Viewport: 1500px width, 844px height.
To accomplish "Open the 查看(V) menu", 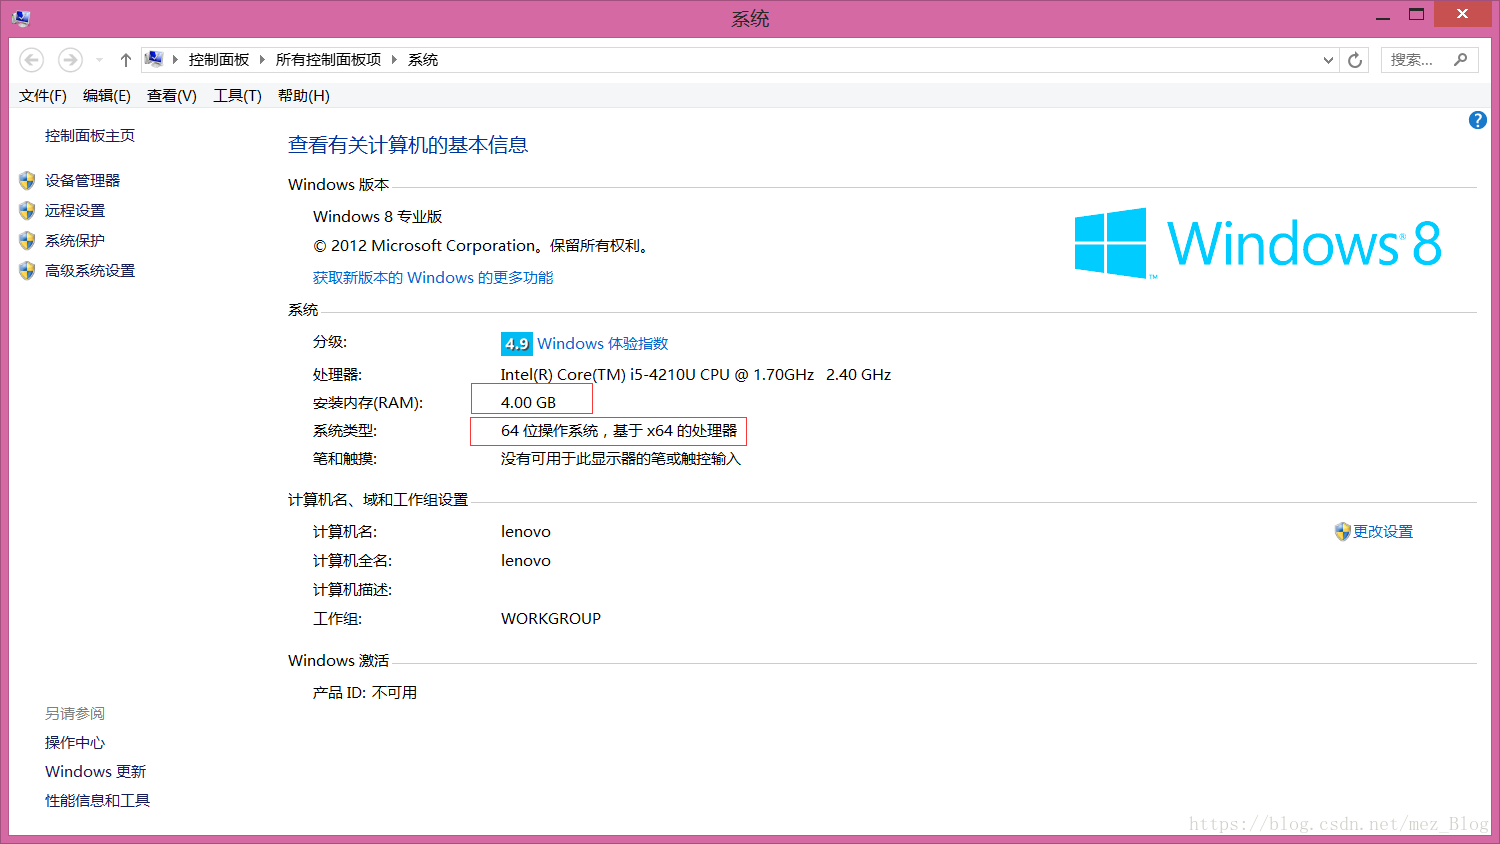I will (171, 95).
